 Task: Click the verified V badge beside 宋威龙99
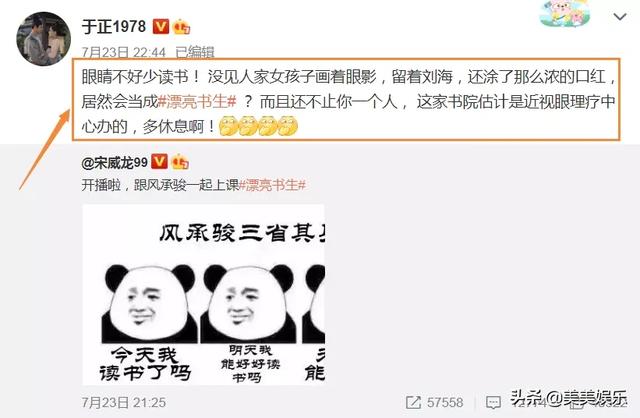point(159,162)
